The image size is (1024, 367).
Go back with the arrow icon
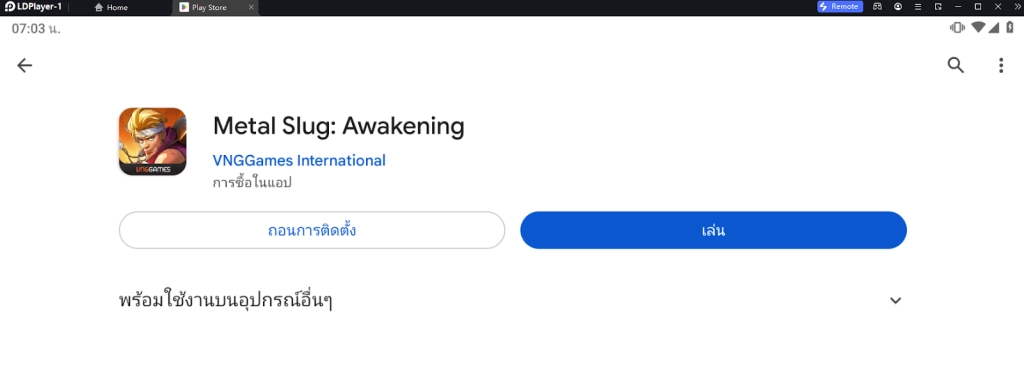point(24,65)
